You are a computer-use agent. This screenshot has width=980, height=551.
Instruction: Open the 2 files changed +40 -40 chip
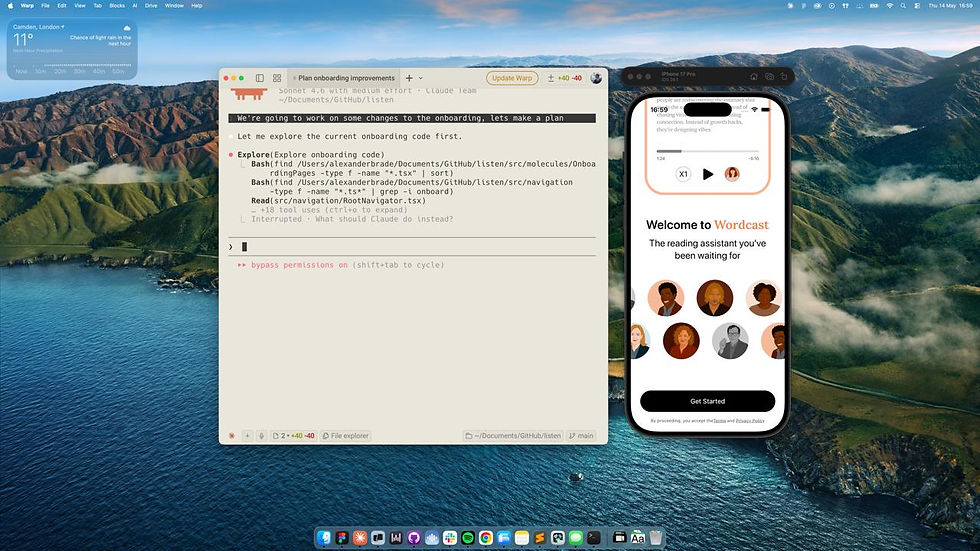[x=294, y=435]
